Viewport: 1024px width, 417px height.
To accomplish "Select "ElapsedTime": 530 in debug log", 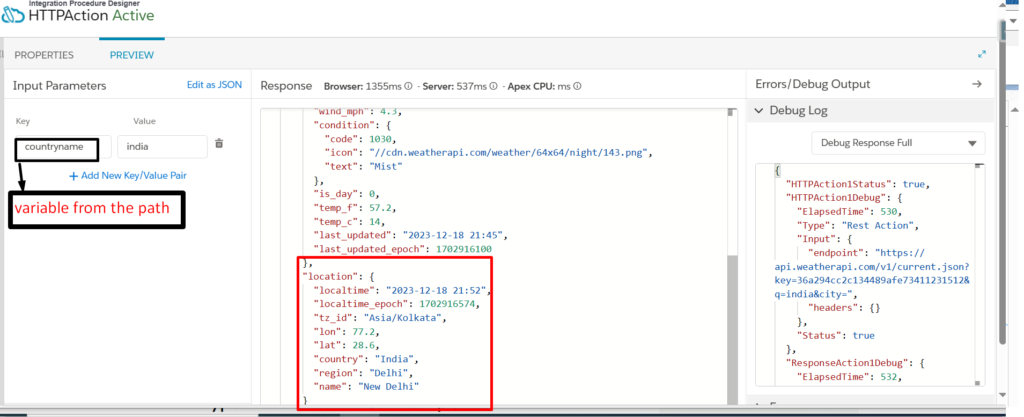I will (849, 211).
